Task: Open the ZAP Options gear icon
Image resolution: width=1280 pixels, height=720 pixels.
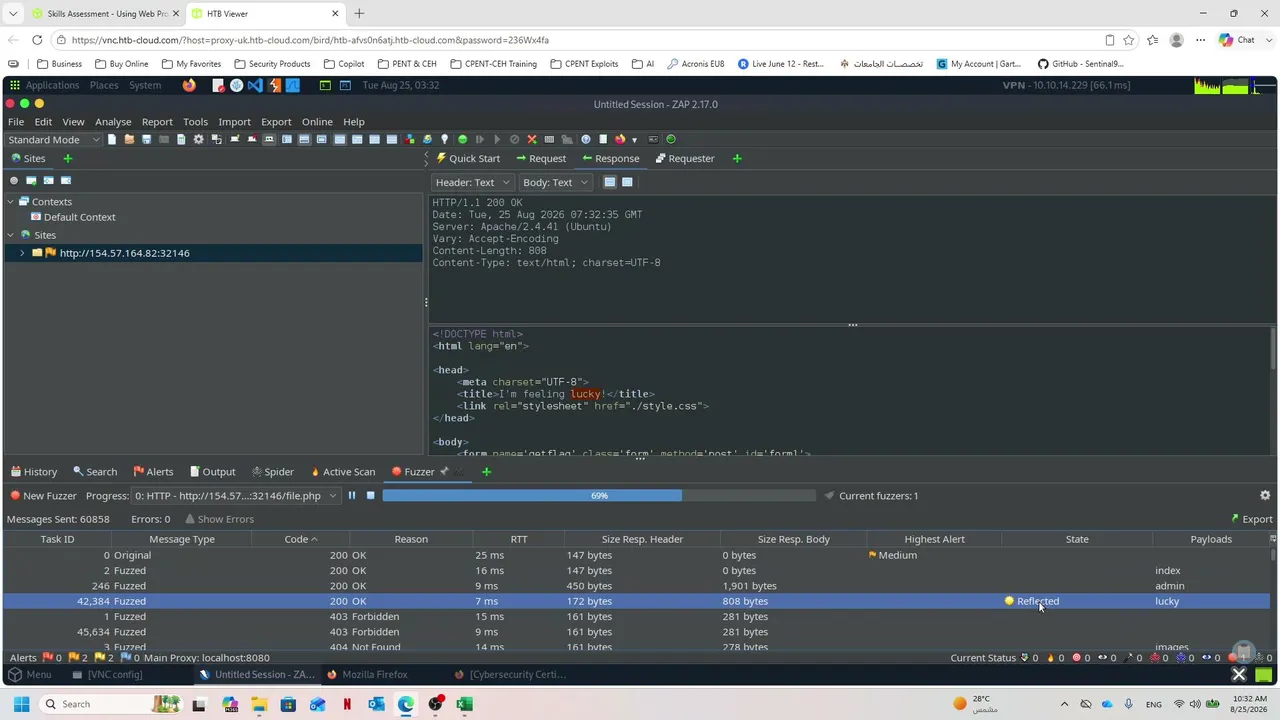Action: 198,140
